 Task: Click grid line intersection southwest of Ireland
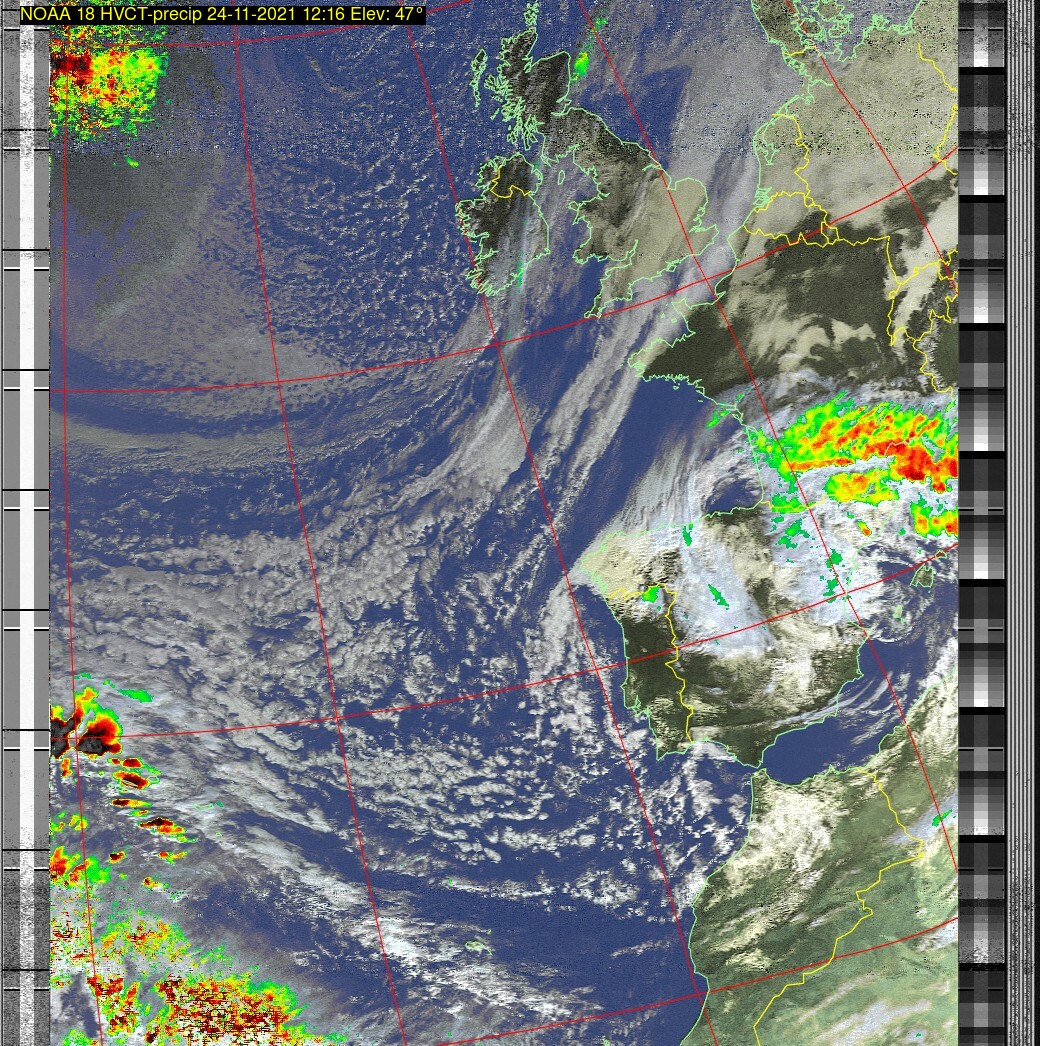pyautogui.click(x=497, y=344)
